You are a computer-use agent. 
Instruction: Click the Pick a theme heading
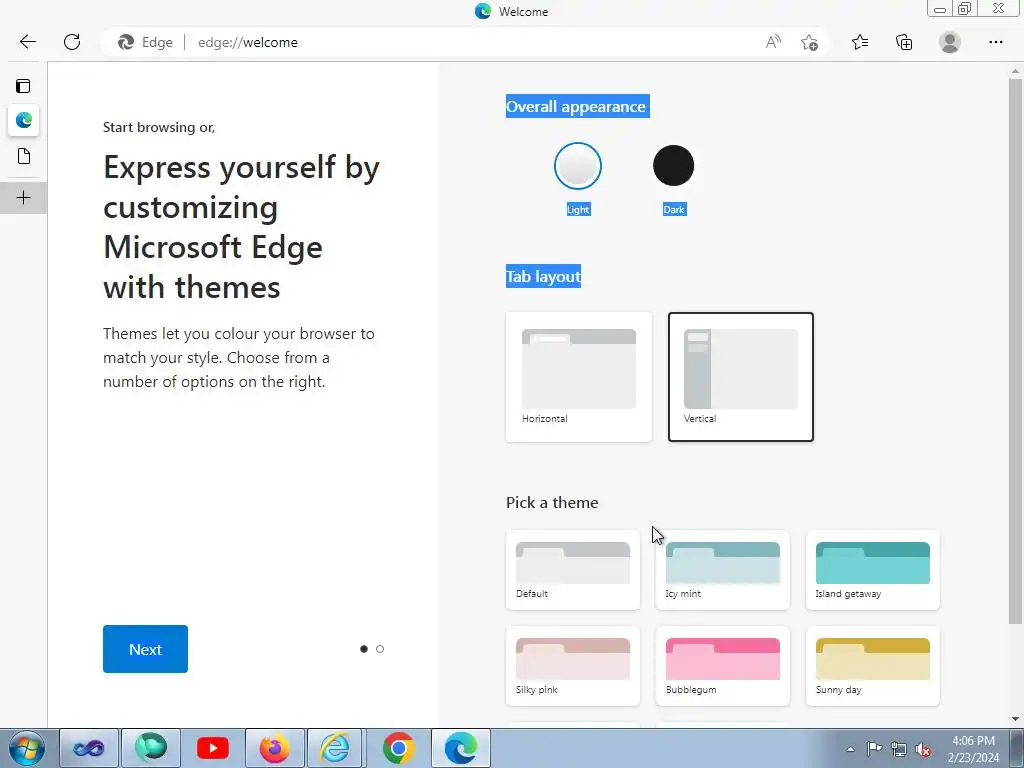point(552,502)
